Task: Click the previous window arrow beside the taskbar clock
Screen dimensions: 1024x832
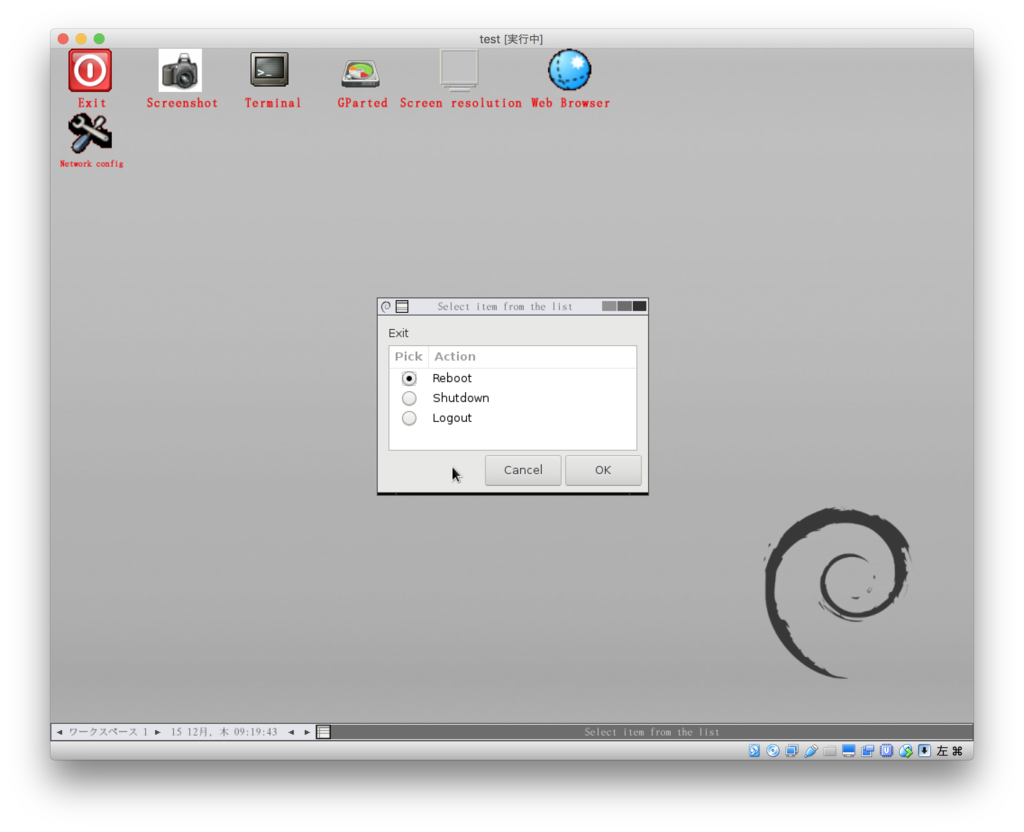Action: point(291,732)
